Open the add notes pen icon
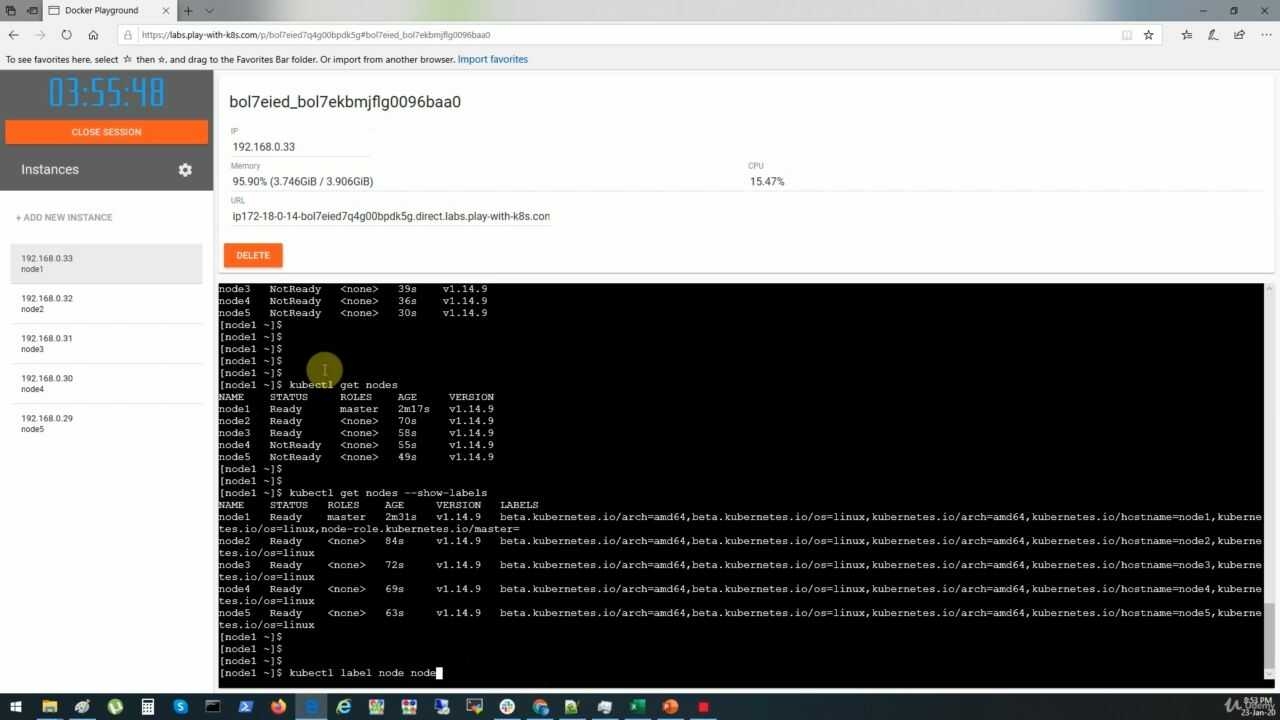This screenshot has width=1280, height=720. click(1212, 34)
